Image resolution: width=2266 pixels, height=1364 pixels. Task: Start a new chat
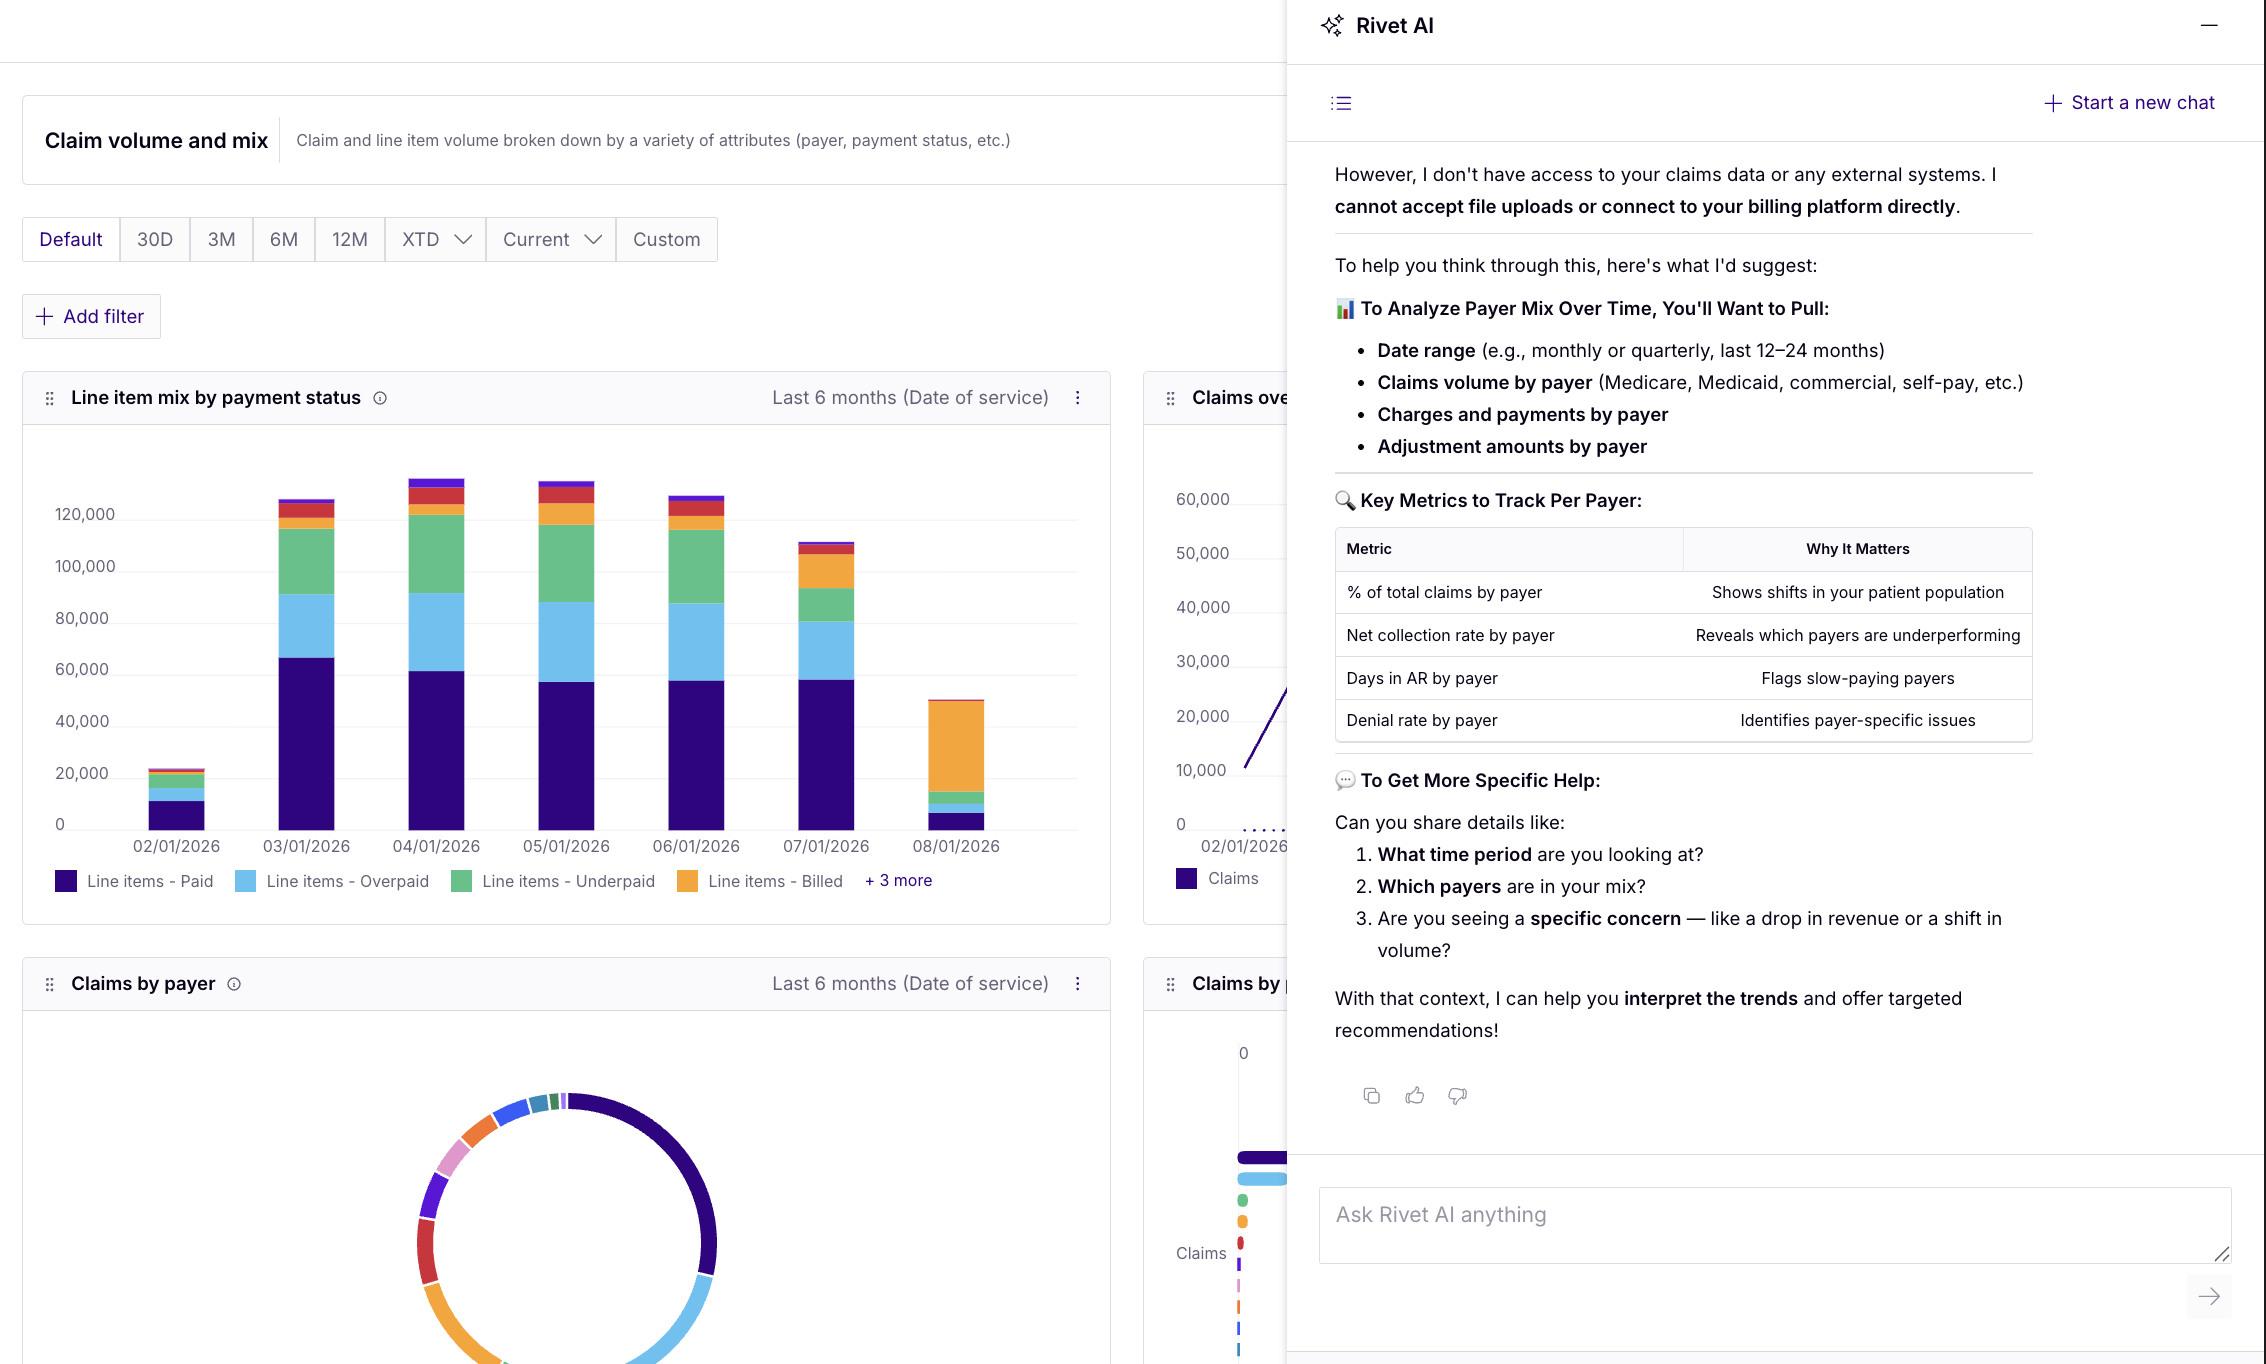(2129, 103)
